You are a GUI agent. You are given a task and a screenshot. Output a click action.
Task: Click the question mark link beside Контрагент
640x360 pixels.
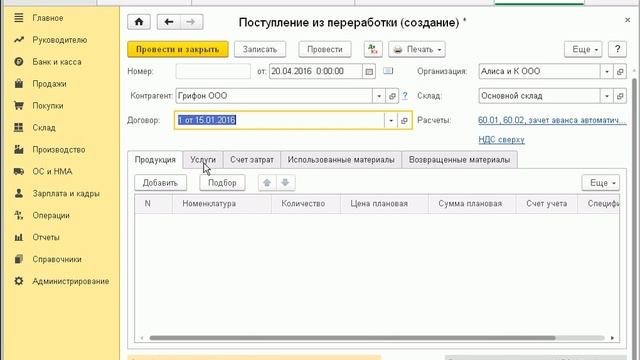click(x=404, y=96)
